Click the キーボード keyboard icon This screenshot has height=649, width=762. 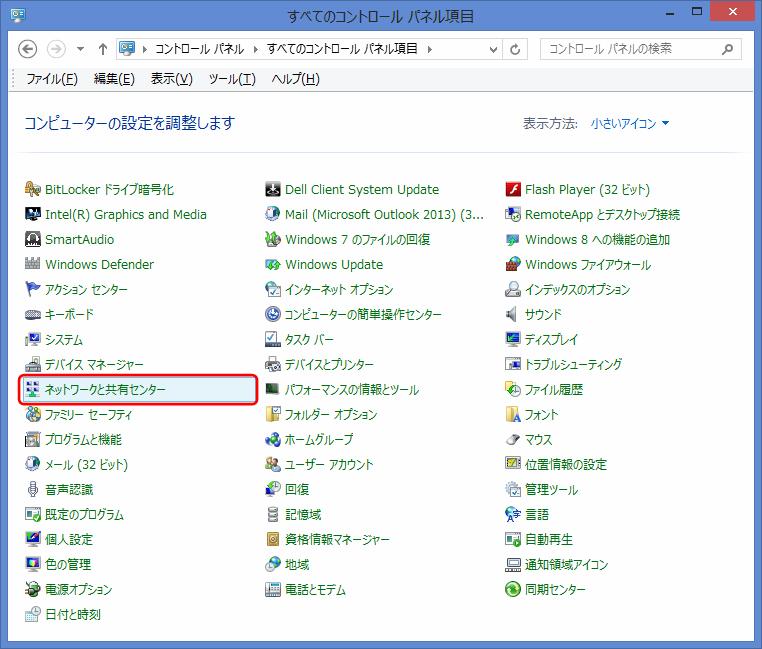[33, 315]
